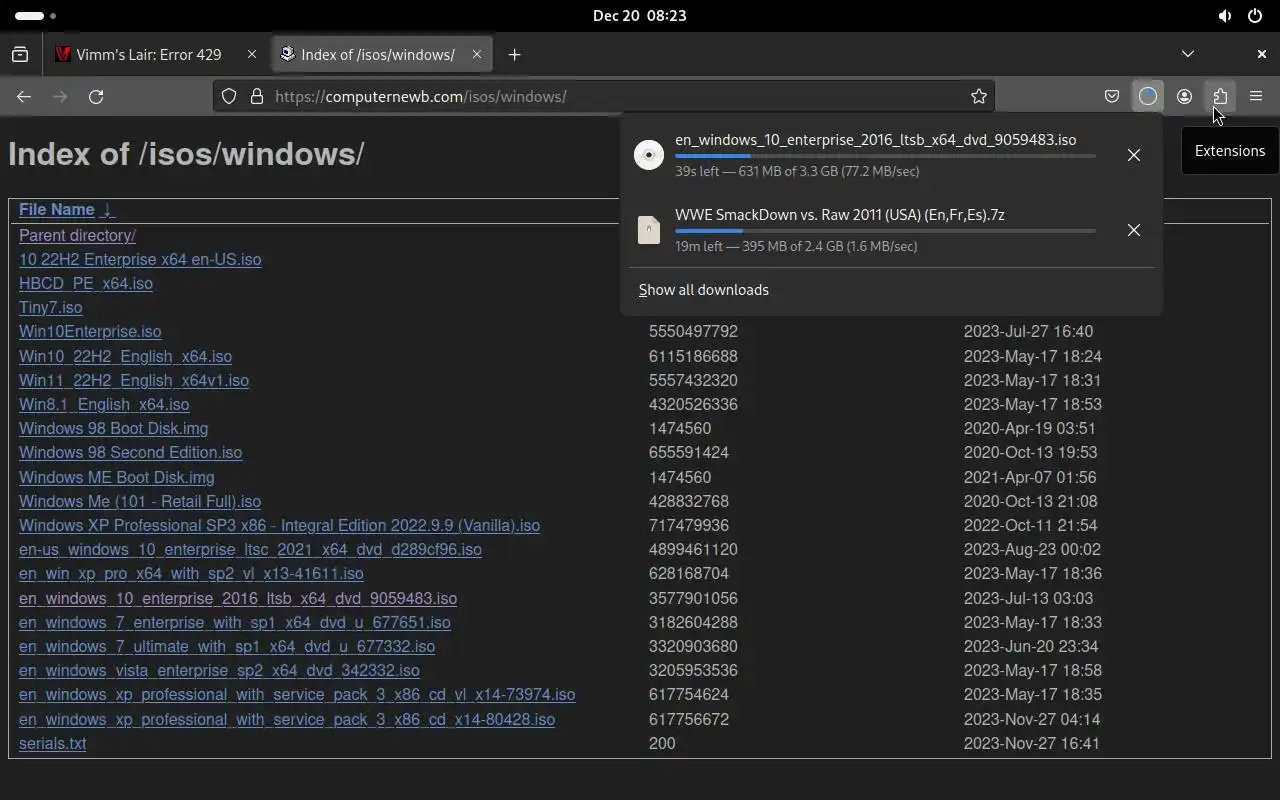Download en_windows_7_enterprise_with_sp1 iso
Screen dimensions: 1280x800
click(235, 623)
